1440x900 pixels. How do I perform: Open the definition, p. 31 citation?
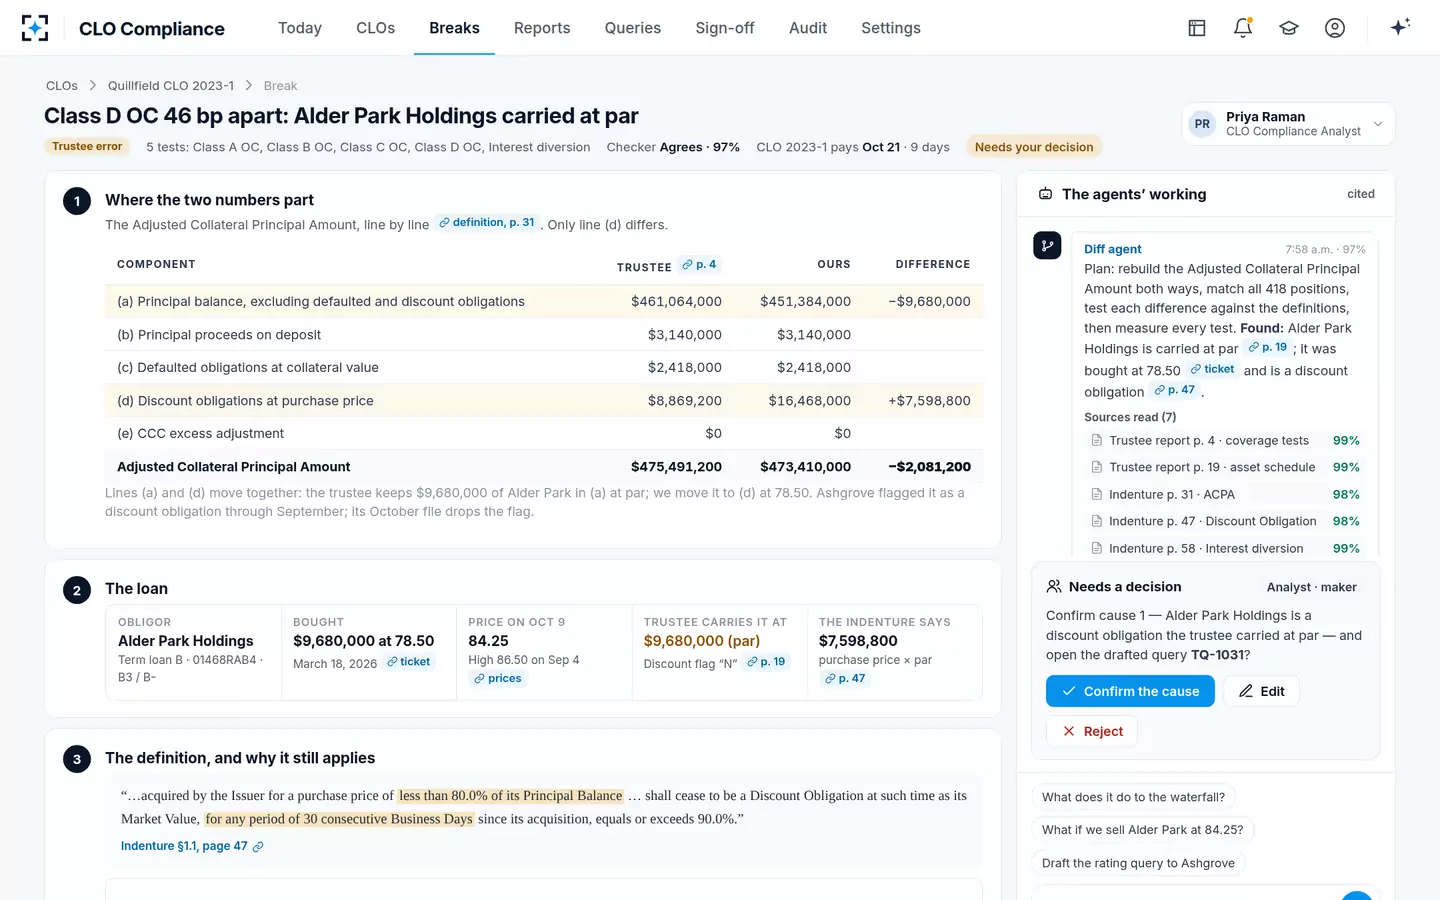487,223
